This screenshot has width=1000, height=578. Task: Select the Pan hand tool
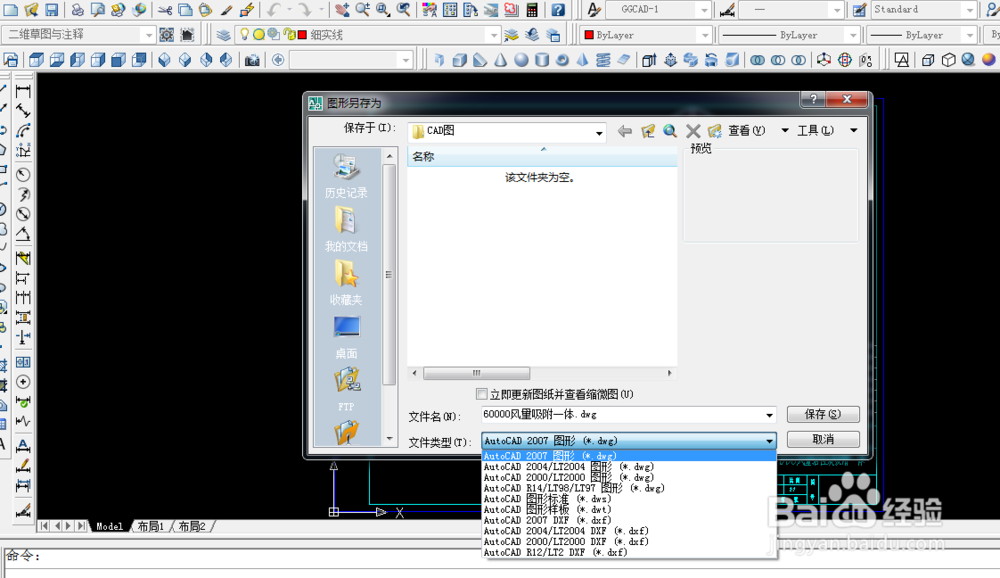[x=342, y=10]
